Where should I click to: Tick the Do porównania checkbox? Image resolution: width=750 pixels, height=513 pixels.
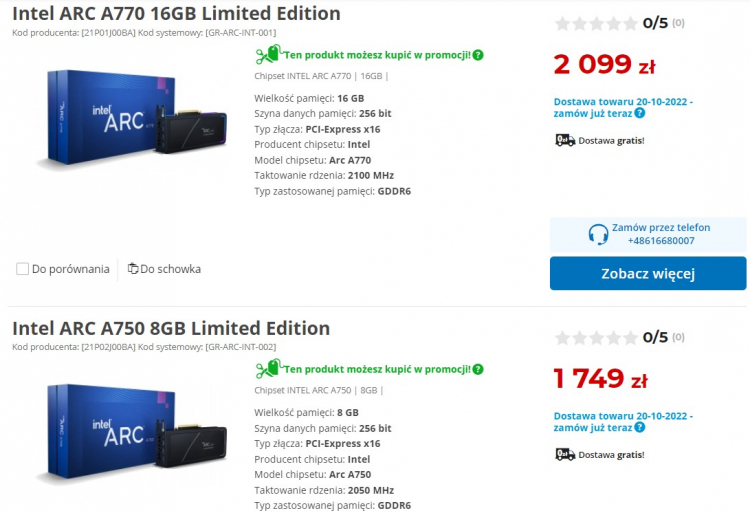click(x=22, y=269)
